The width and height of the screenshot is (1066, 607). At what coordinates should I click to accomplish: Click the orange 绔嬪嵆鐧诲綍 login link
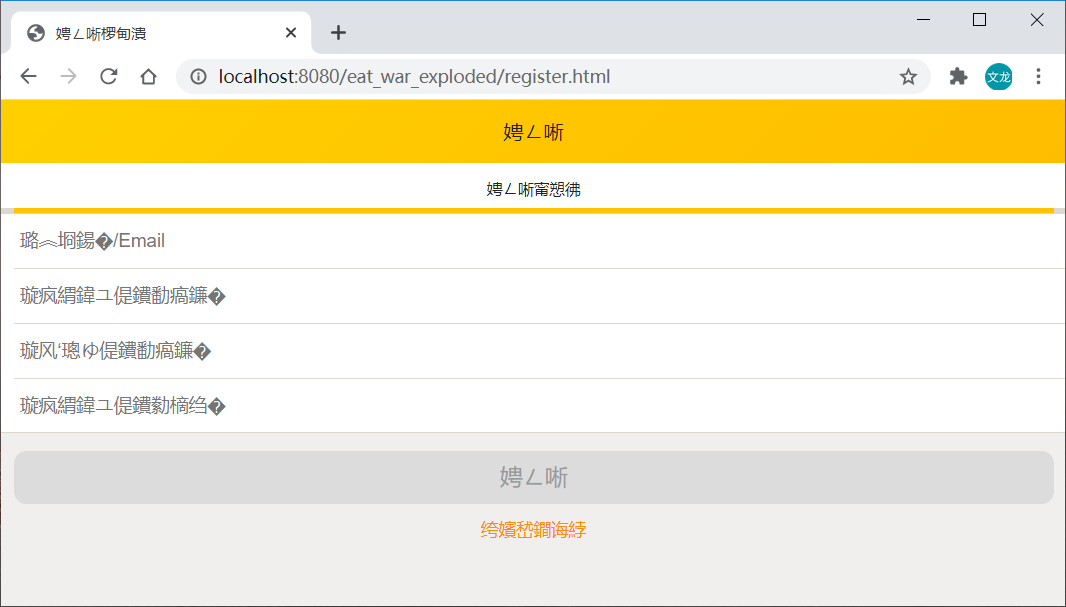[533, 530]
